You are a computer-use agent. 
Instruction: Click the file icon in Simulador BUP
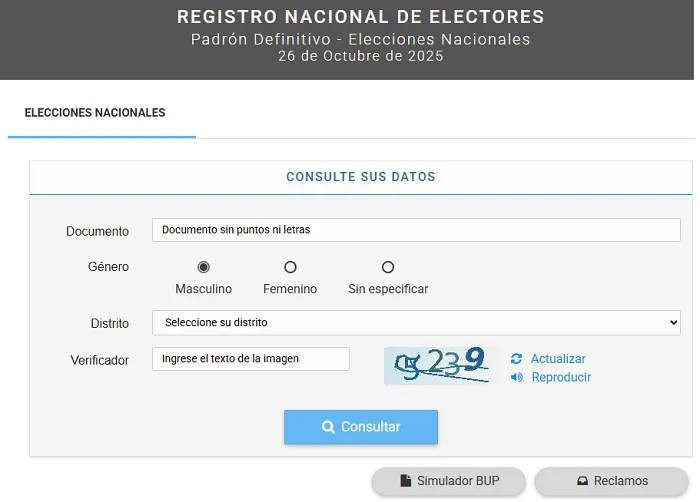point(406,481)
